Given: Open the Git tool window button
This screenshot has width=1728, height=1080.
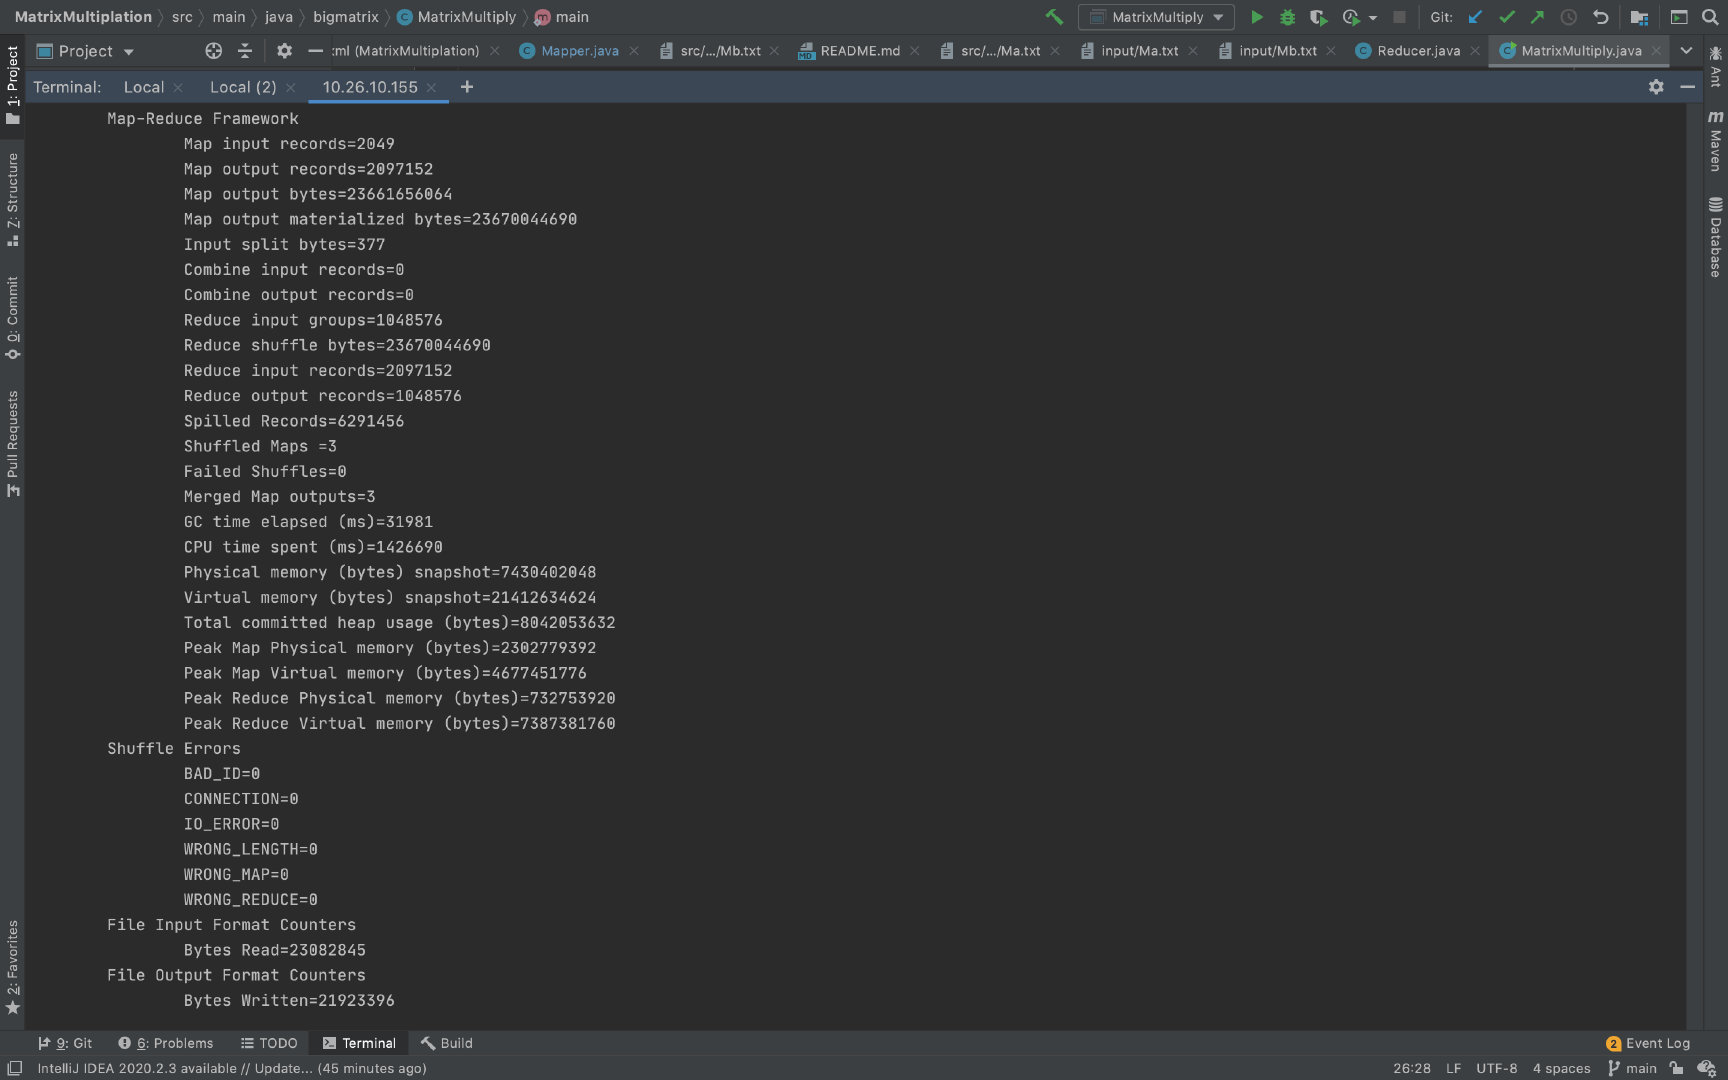Looking at the screenshot, I should [x=65, y=1043].
